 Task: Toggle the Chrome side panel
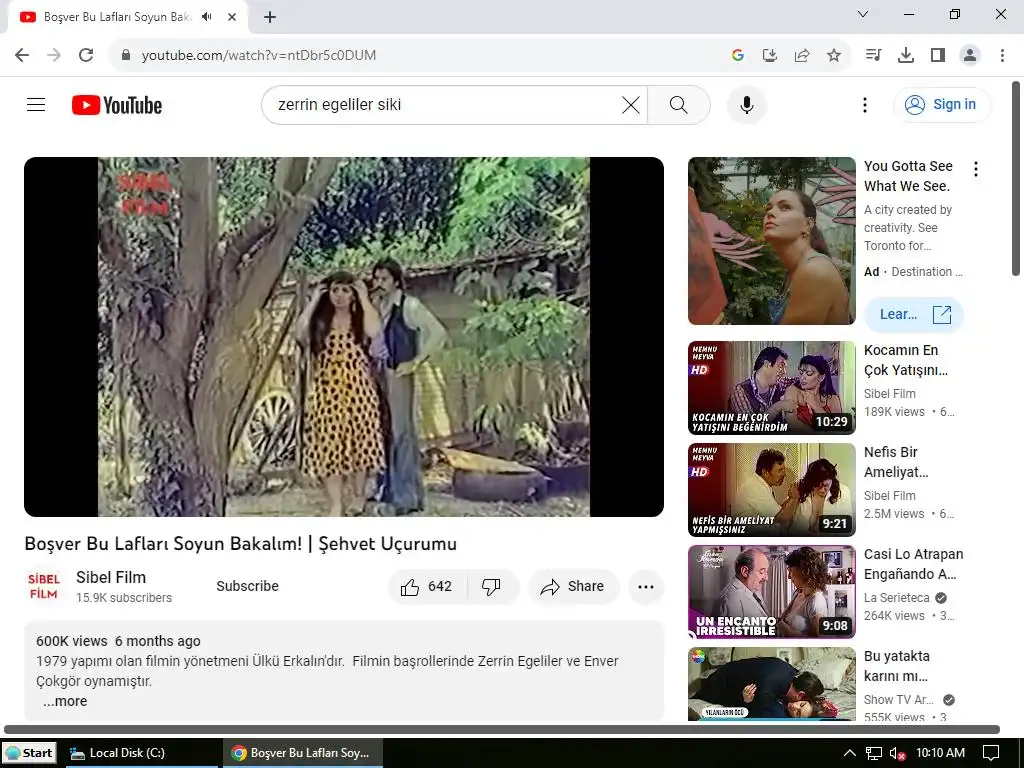point(938,55)
